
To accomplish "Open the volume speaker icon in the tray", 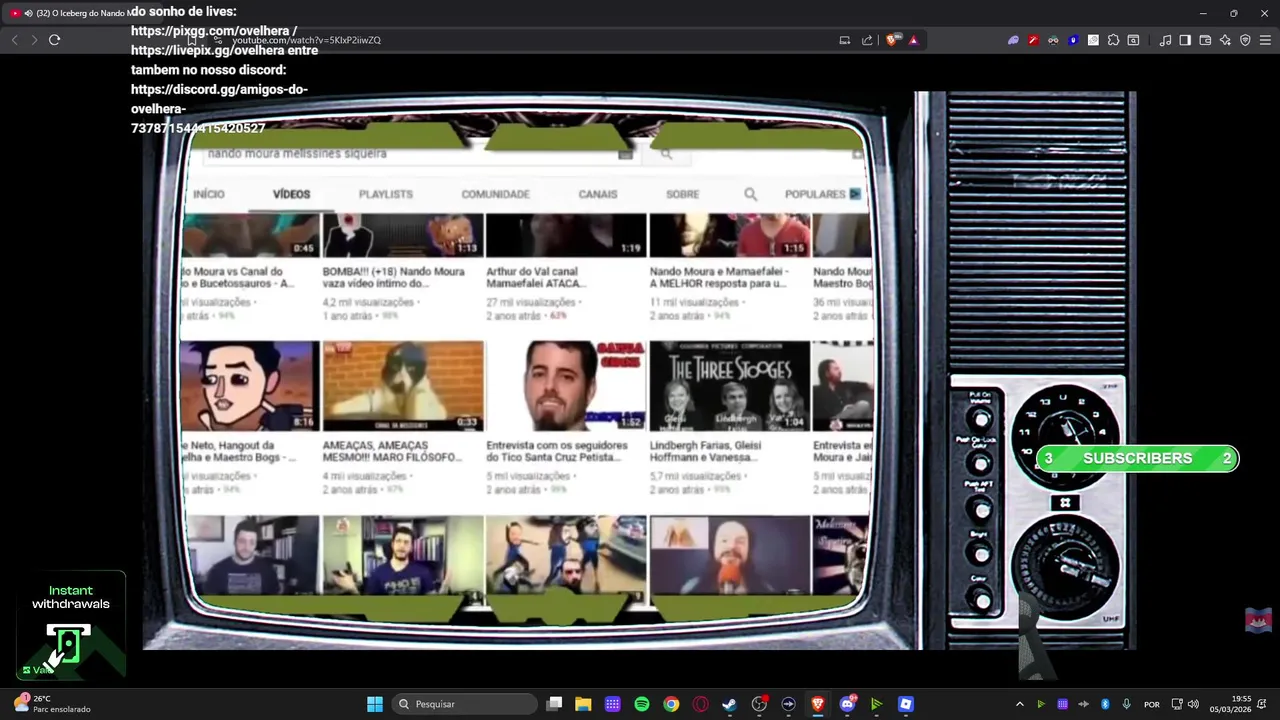I will pyautogui.click(x=1193, y=704).
